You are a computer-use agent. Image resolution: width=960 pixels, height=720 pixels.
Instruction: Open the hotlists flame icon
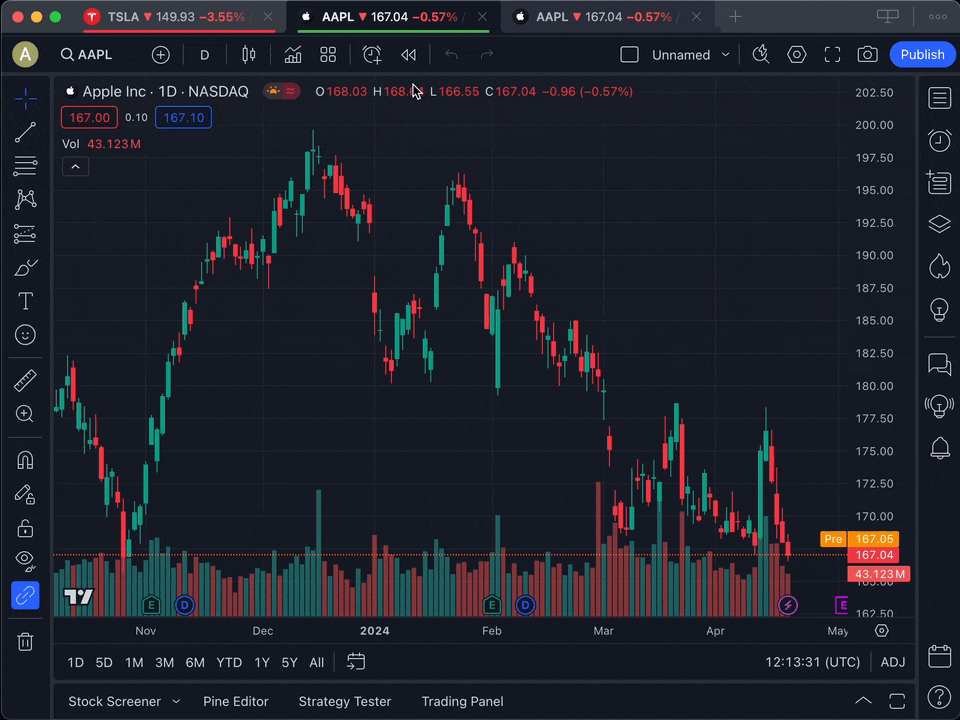tap(939, 266)
